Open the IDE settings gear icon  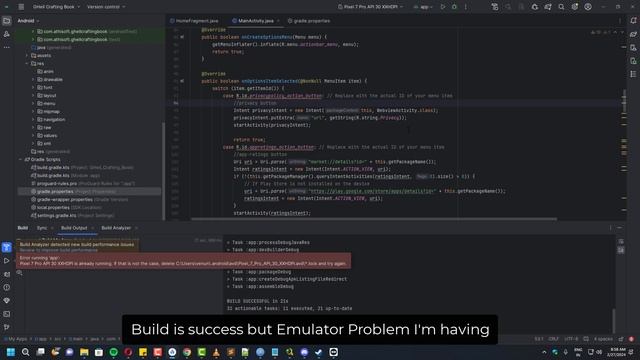click(x=575, y=7)
